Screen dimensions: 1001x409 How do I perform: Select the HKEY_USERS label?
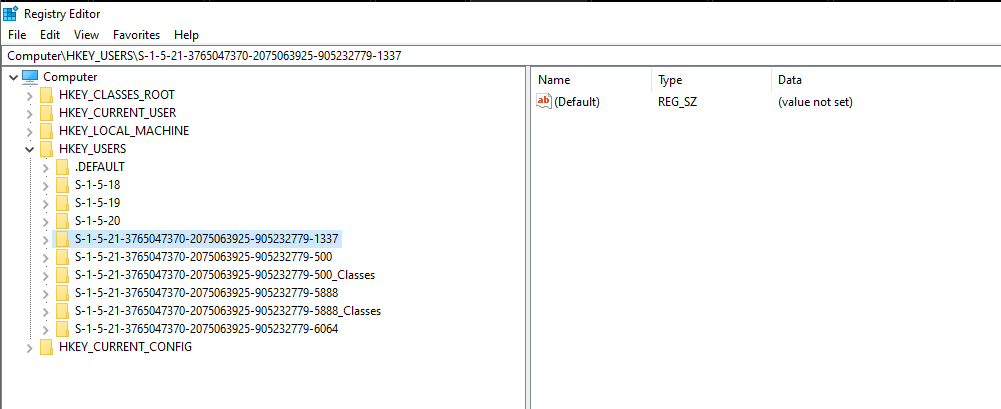tap(93, 149)
